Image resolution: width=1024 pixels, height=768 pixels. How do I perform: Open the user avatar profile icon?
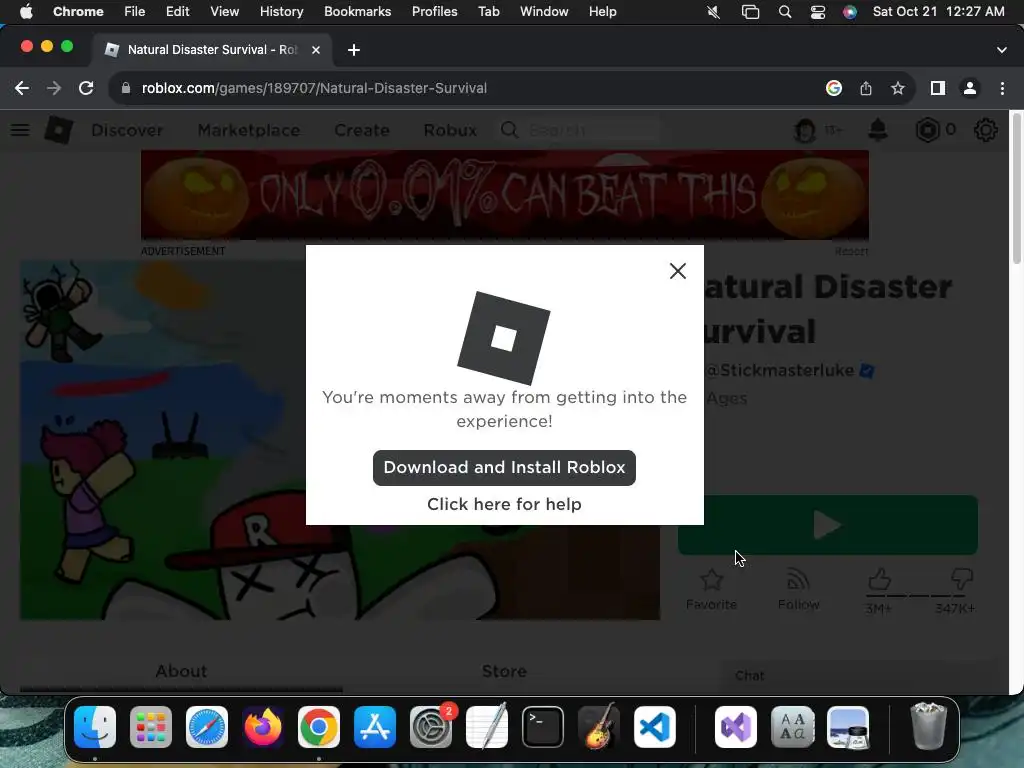[805, 131]
